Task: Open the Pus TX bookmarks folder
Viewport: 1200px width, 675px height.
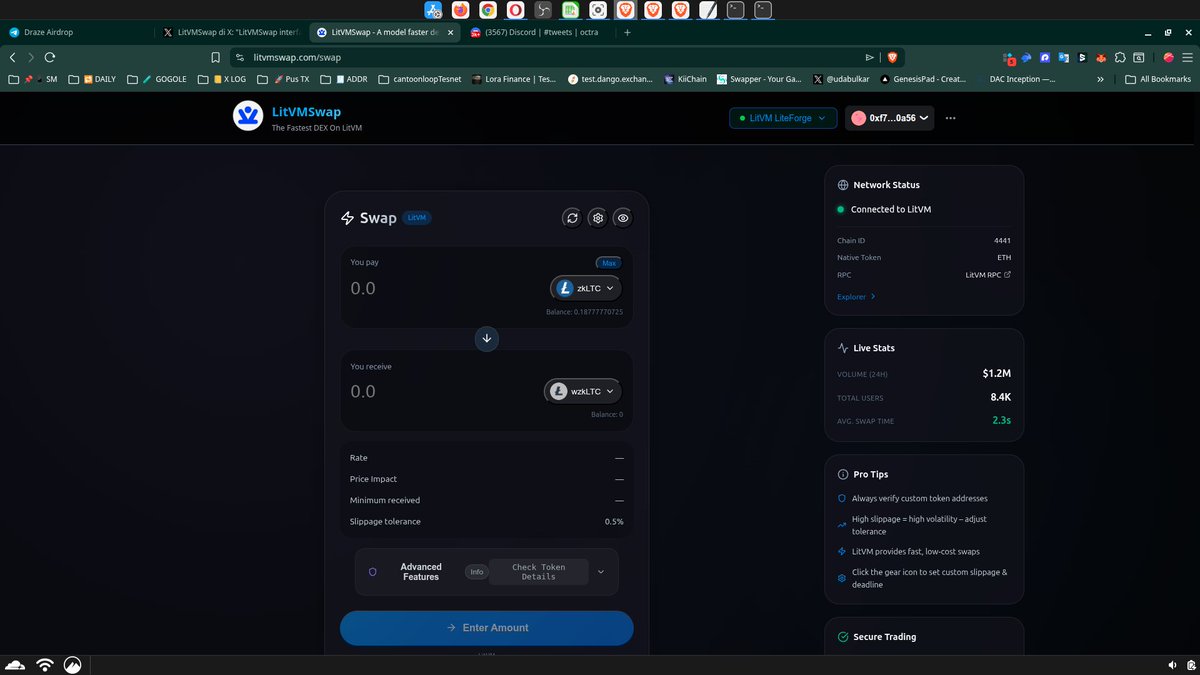Action: point(284,79)
